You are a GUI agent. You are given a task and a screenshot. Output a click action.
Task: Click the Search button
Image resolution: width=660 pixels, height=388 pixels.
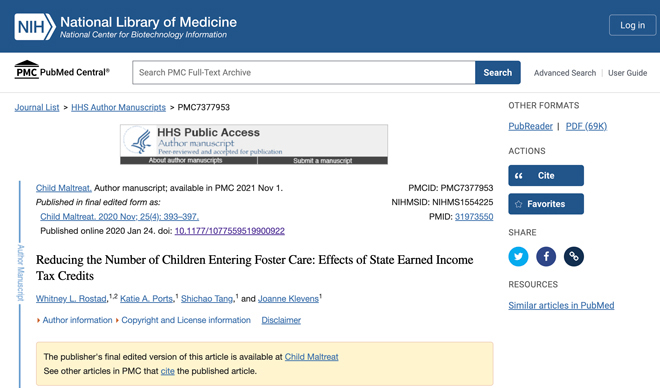click(498, 72)
